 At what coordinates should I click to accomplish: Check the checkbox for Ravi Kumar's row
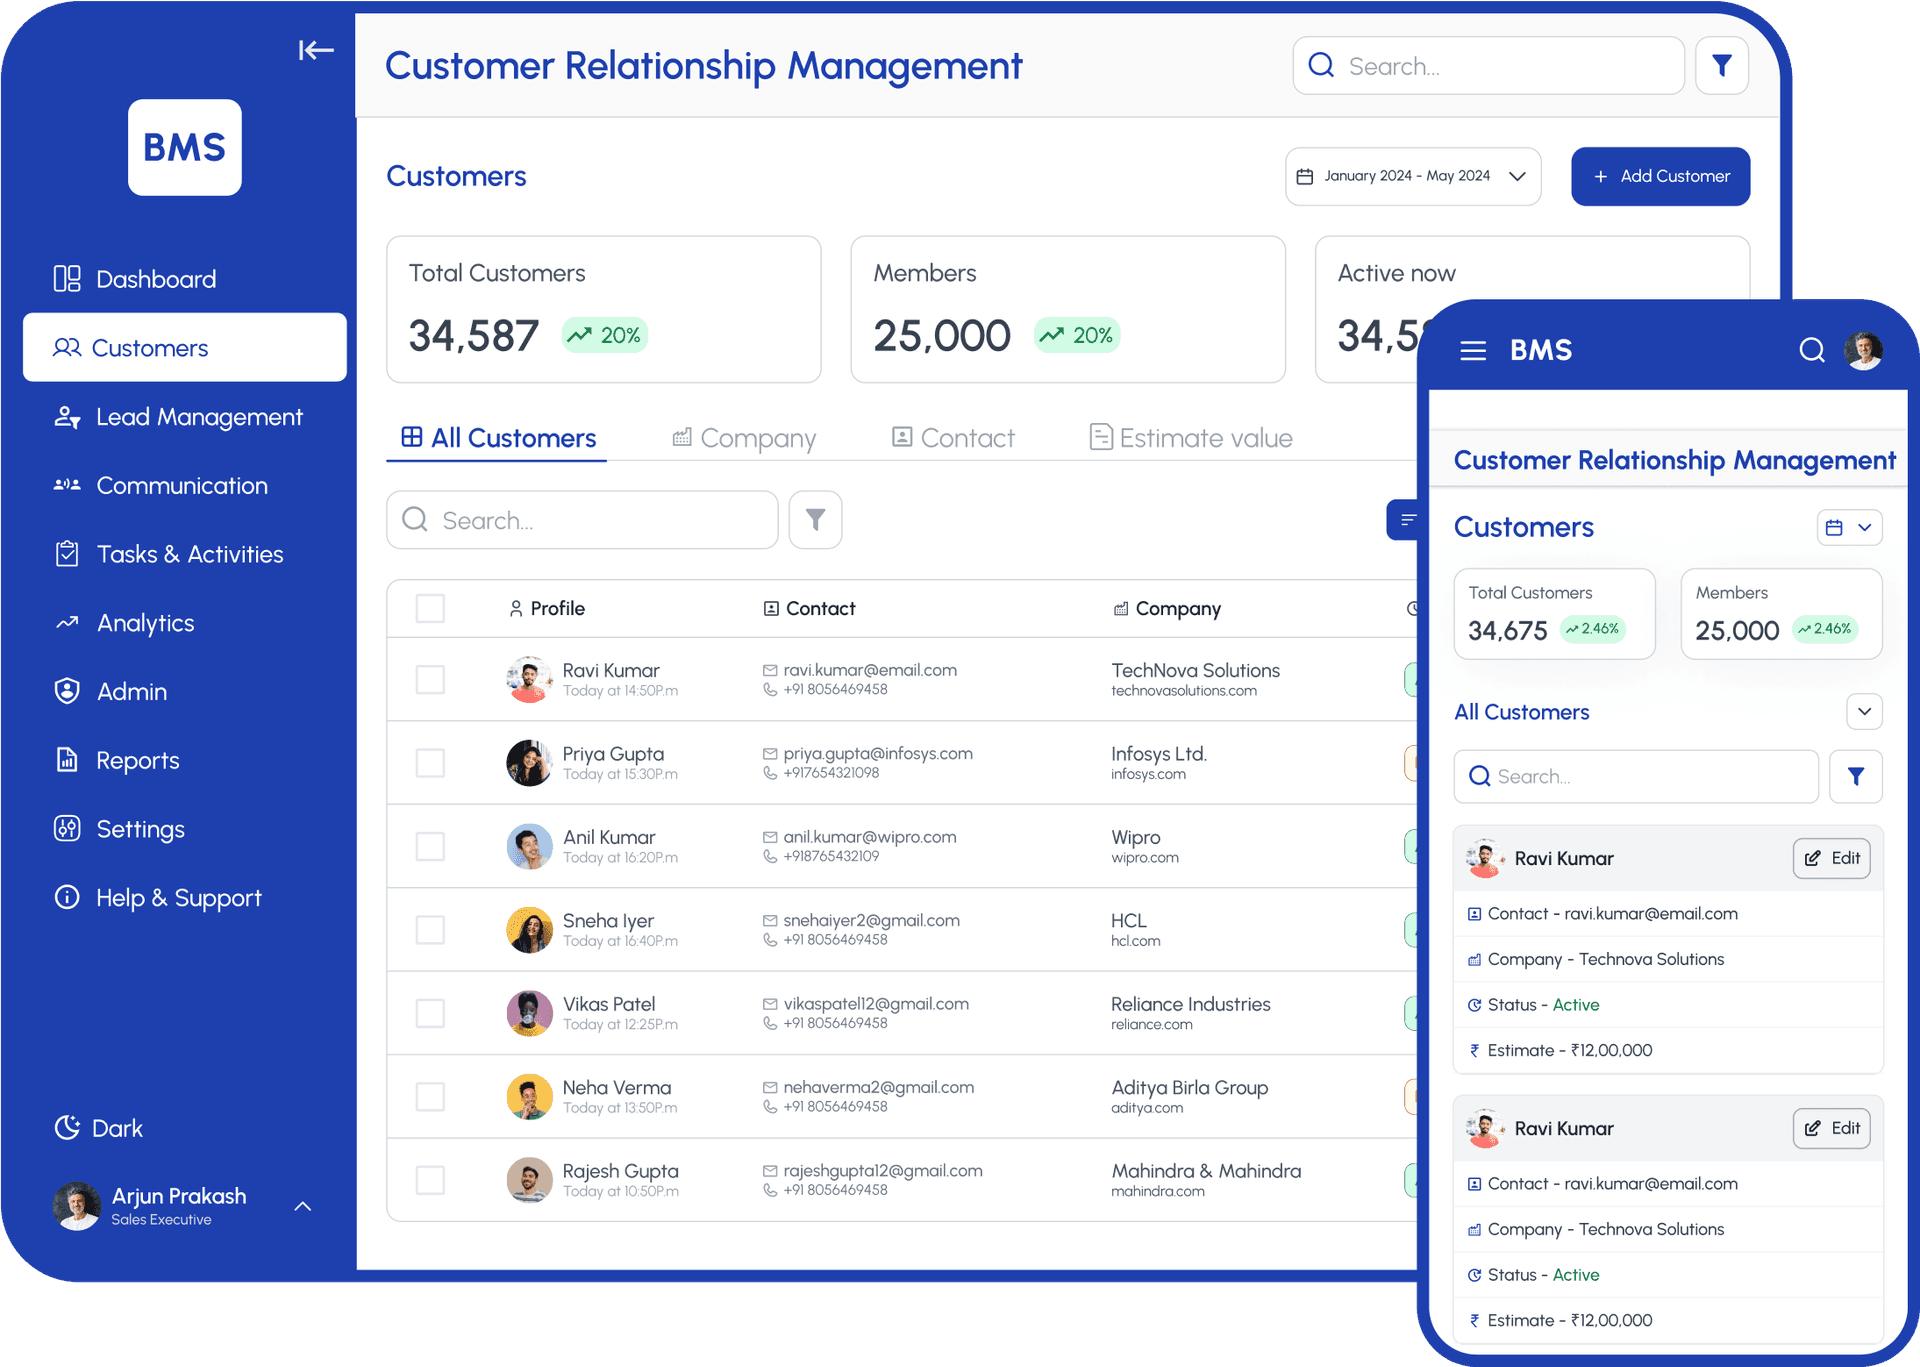[x=430, y=679]
